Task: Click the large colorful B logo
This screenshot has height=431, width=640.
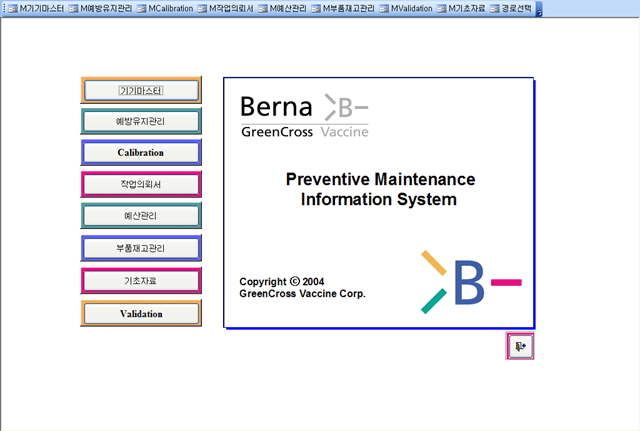Action: click(471, 282)
